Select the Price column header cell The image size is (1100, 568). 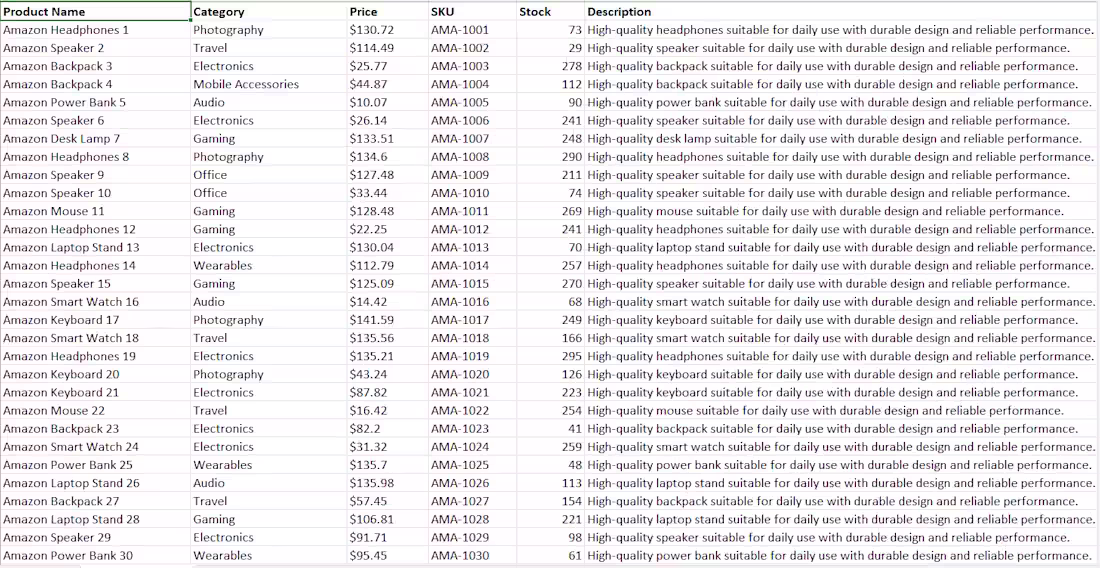(387, 12)
